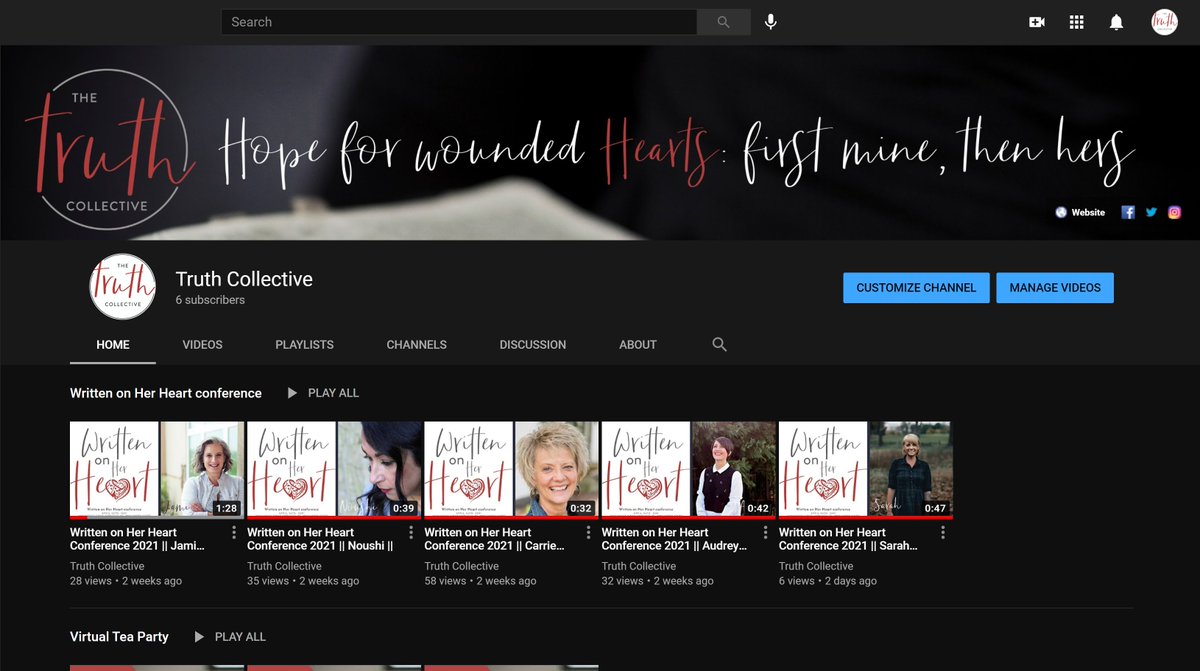The width and height of the screenshot is (1200, 671).
Task: Open the Twitter link on the banner
Action: click(1151, 212)
